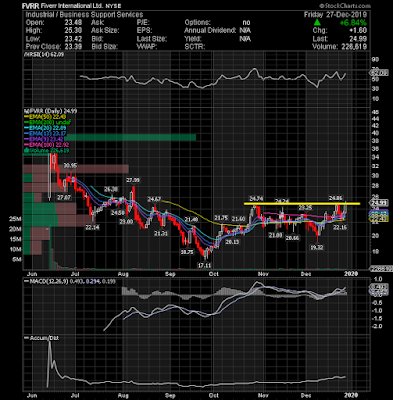The image size is (393, 400).
Task: Click the 24.67 price label
Action: 154,199
